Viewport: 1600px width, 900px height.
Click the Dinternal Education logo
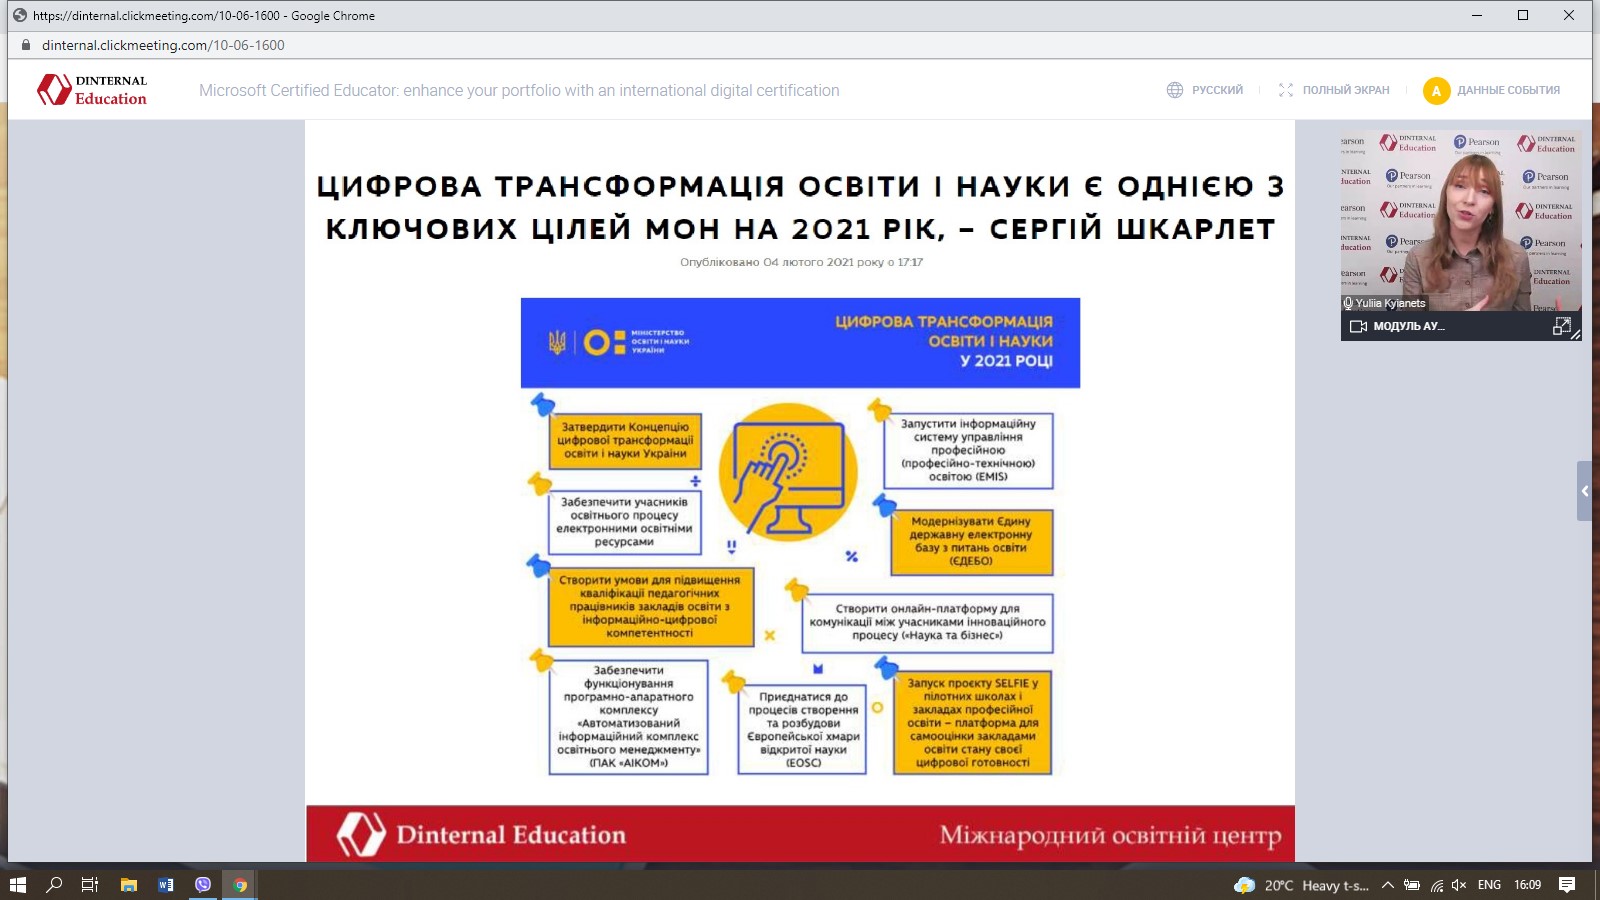[92, 90]
